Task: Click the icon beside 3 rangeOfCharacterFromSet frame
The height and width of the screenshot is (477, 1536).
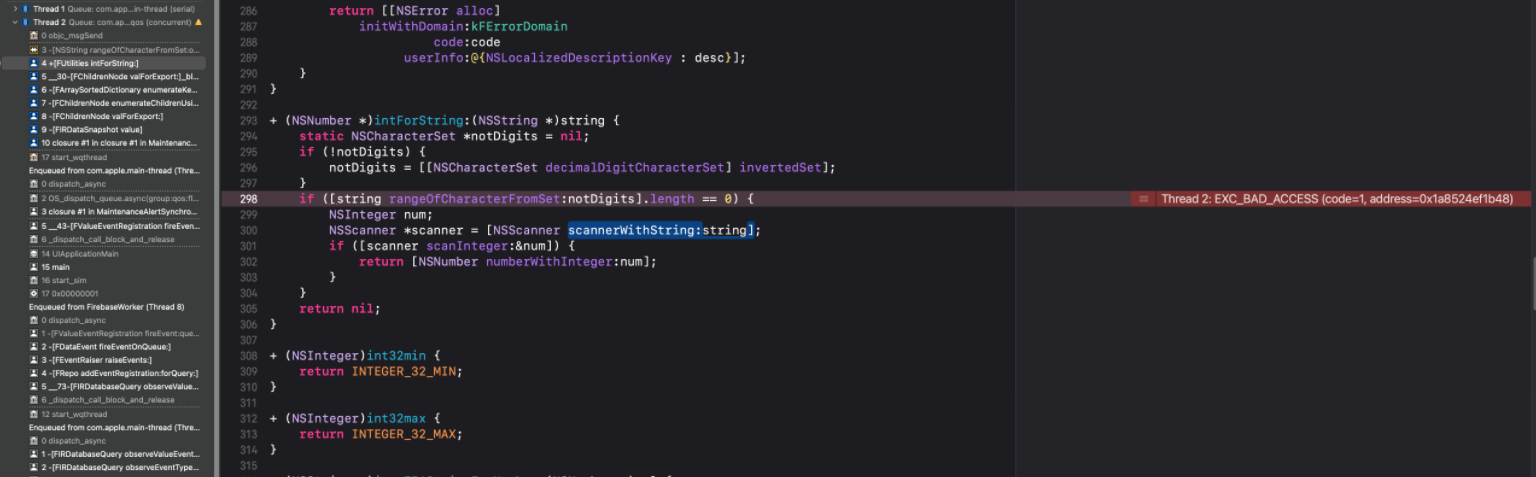Action: click(x=34, y=49)
